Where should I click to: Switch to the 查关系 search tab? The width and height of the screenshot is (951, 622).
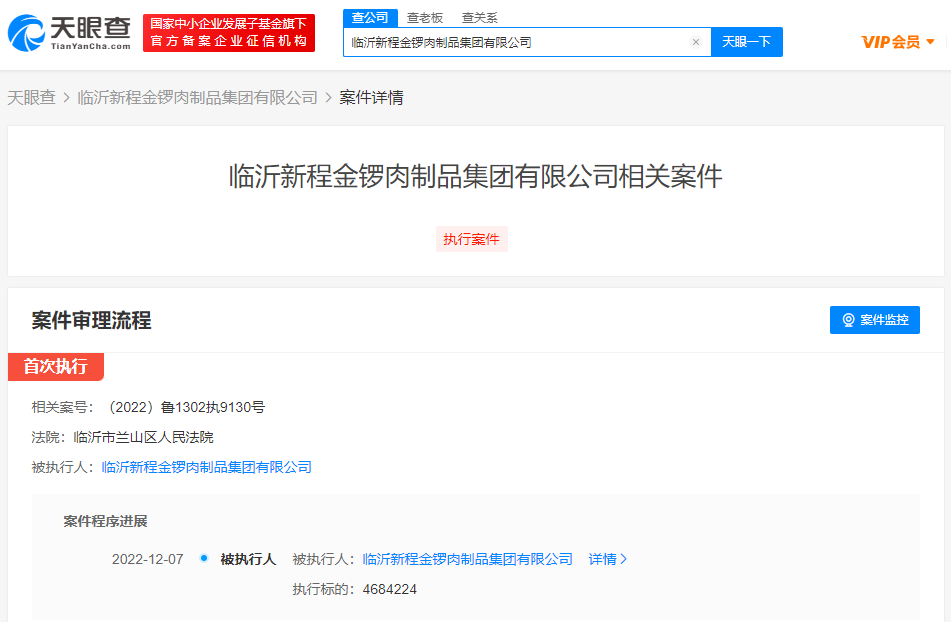(480, 18)
